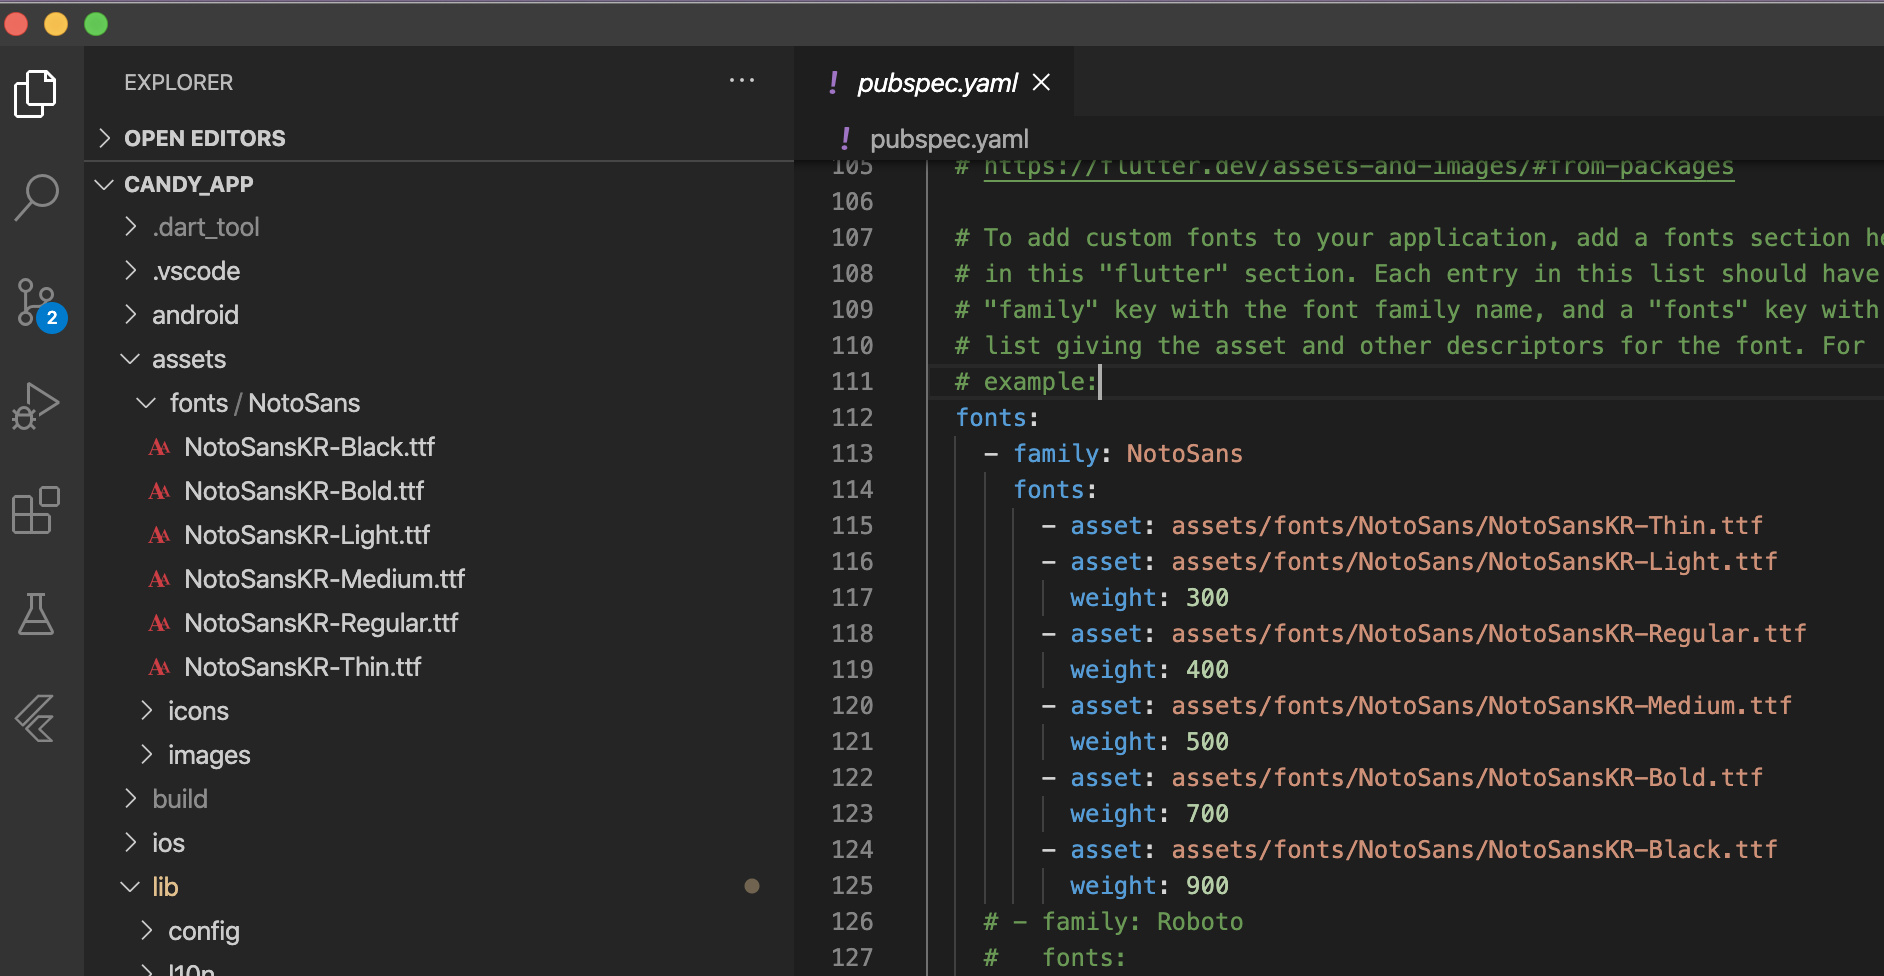Select the NotoSansKR-Thin.ttf file
Viewport: 1884px width, 976px height.
pyautogui.click(x=301, y=666)
